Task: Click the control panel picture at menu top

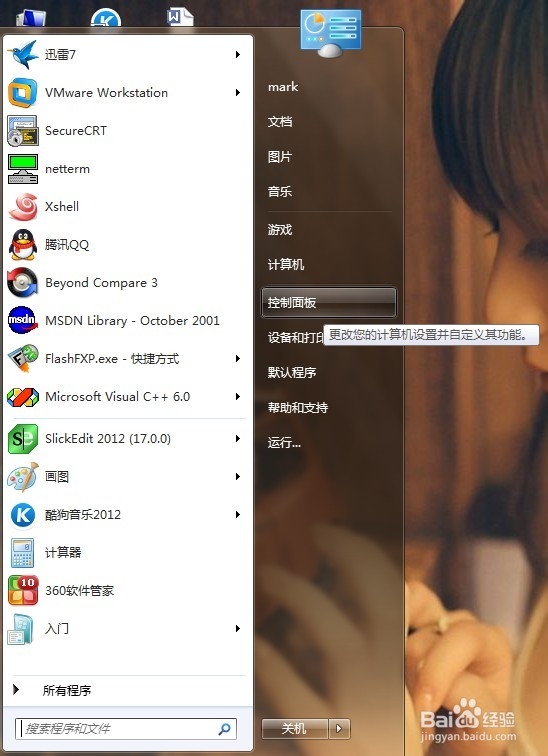Action: click(x=331, y=33)
